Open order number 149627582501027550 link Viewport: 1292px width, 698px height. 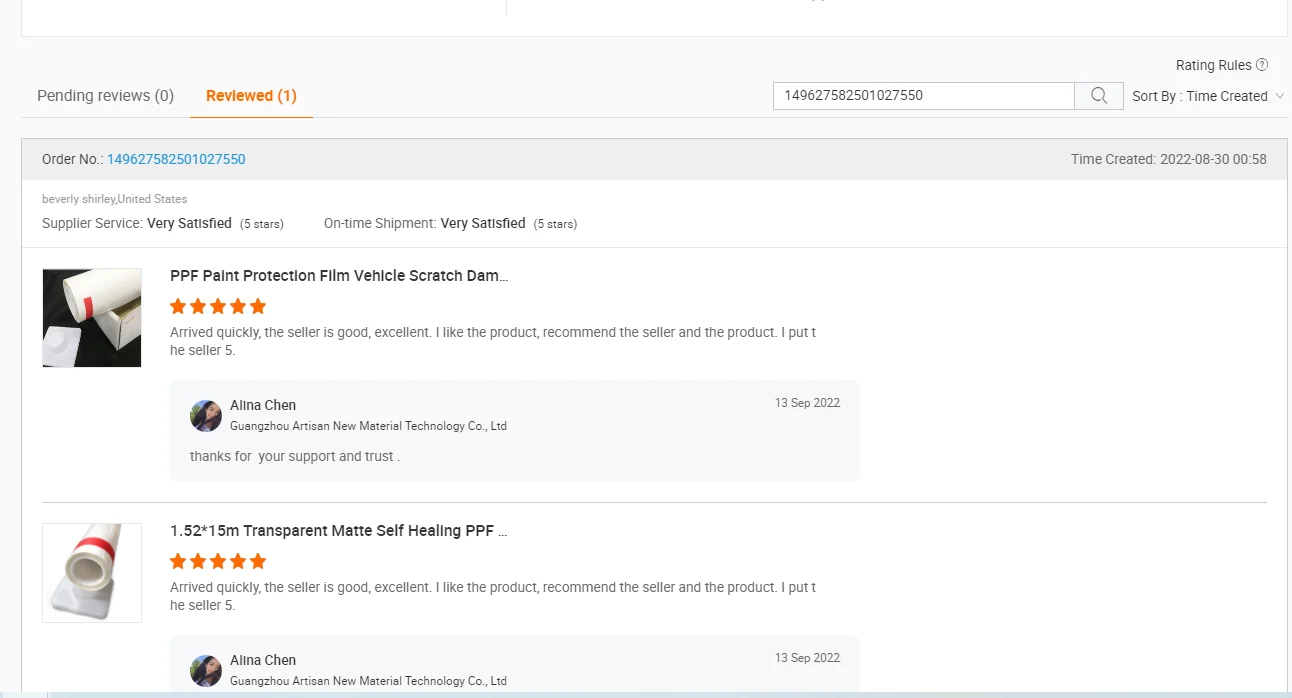(x=176, y=159)
